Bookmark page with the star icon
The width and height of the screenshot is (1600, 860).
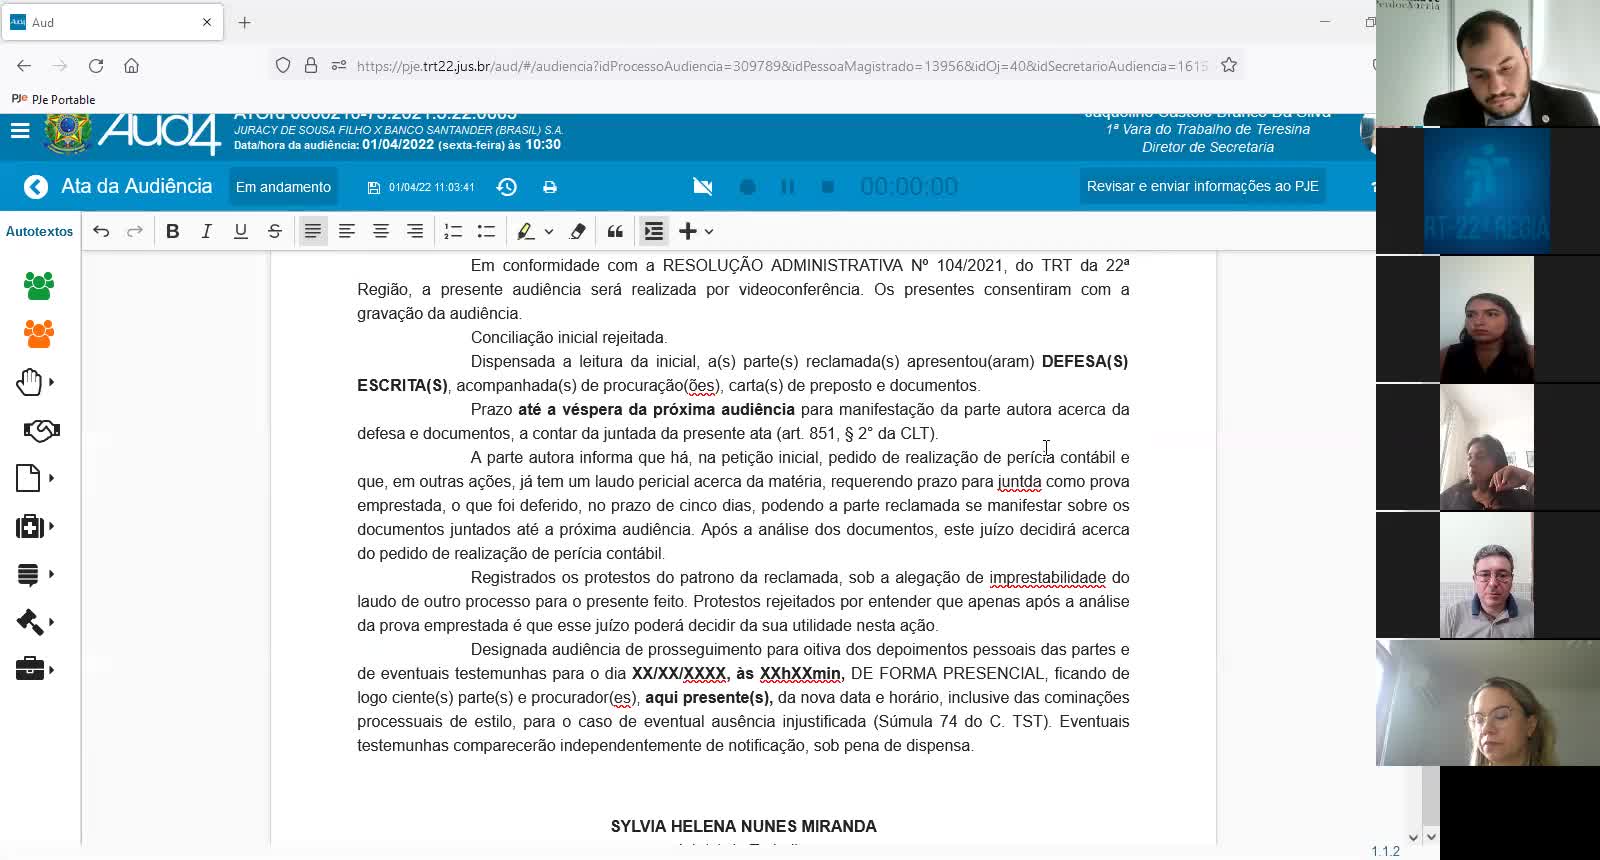(x=1229, y=66)
